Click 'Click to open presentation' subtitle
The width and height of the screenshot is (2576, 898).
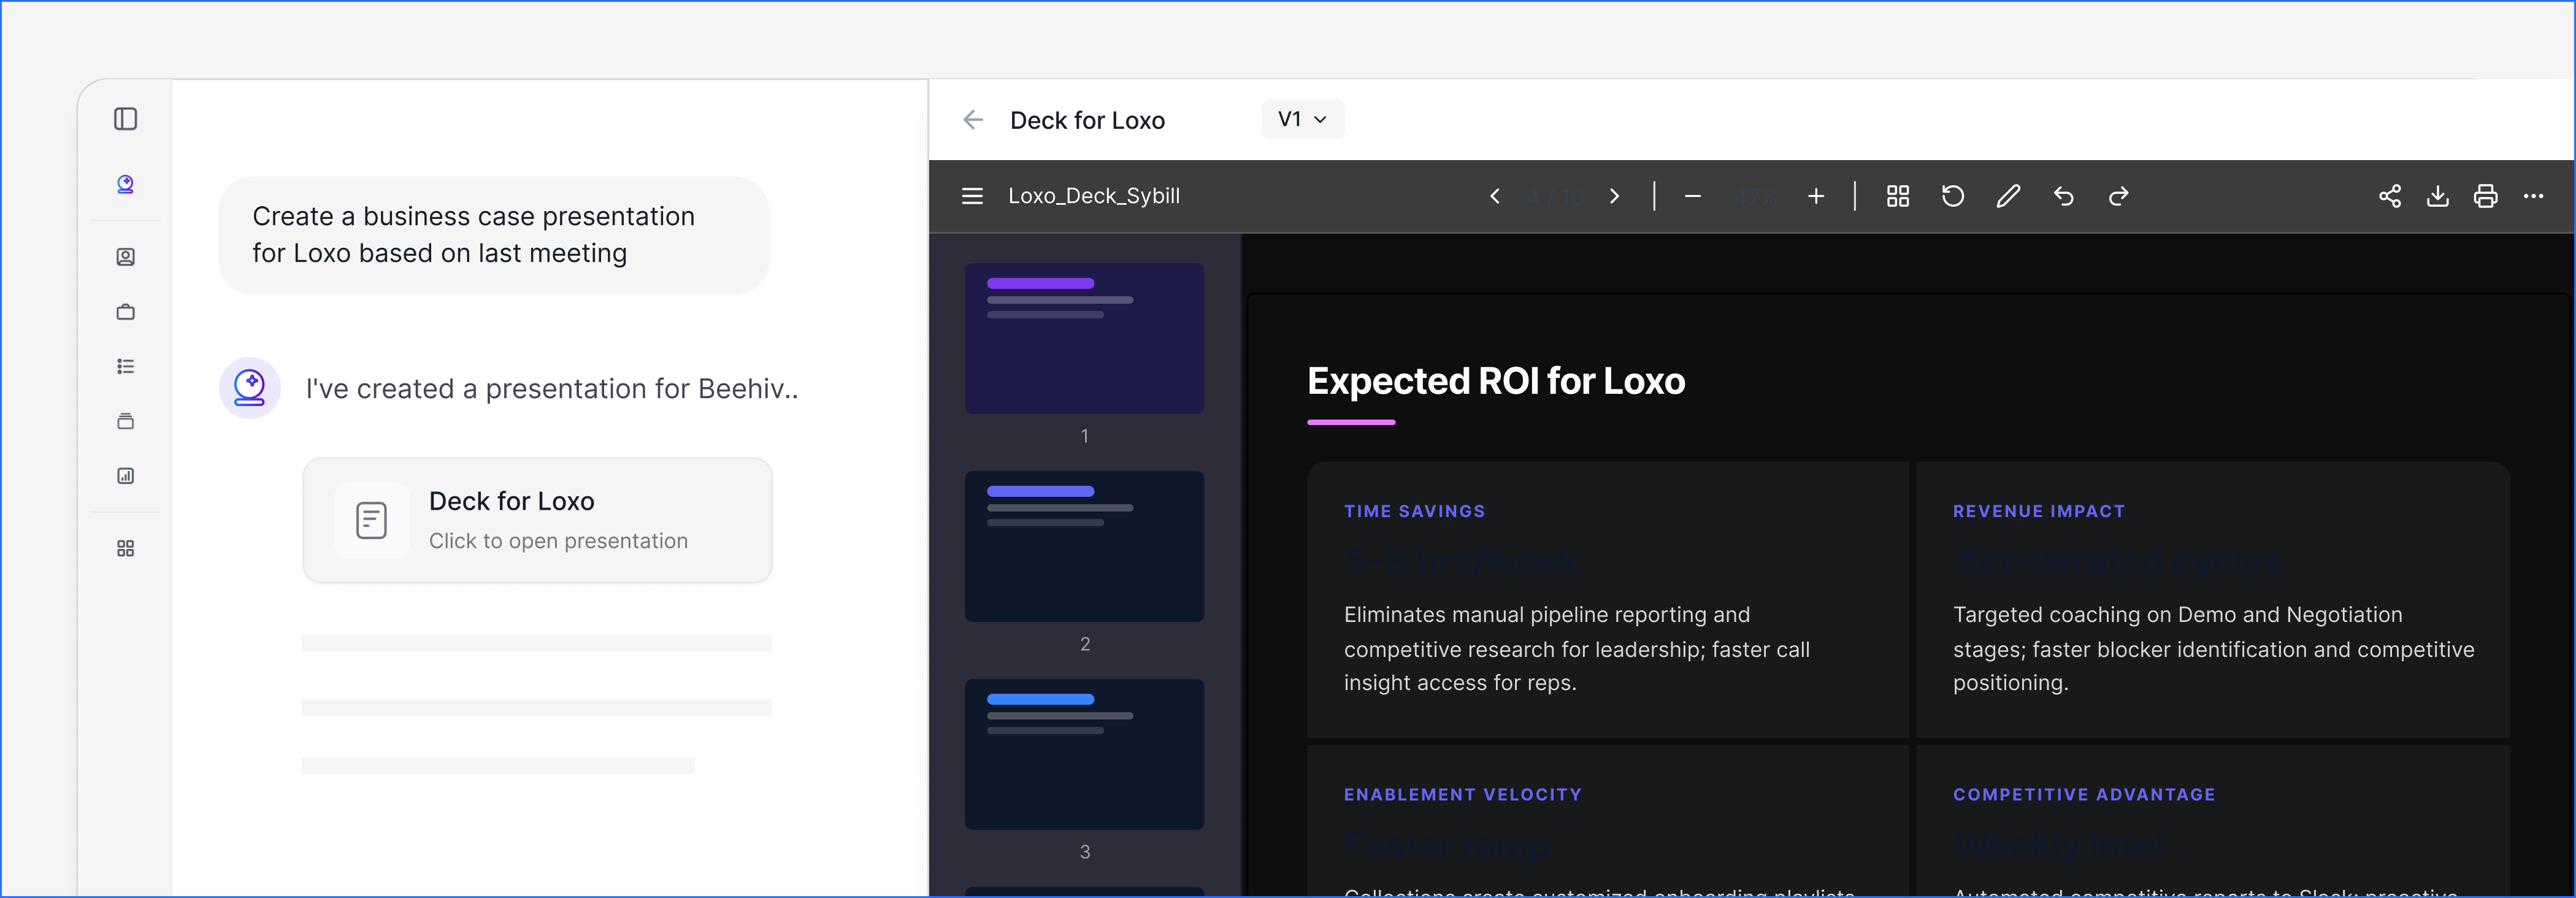pos(559,541)
